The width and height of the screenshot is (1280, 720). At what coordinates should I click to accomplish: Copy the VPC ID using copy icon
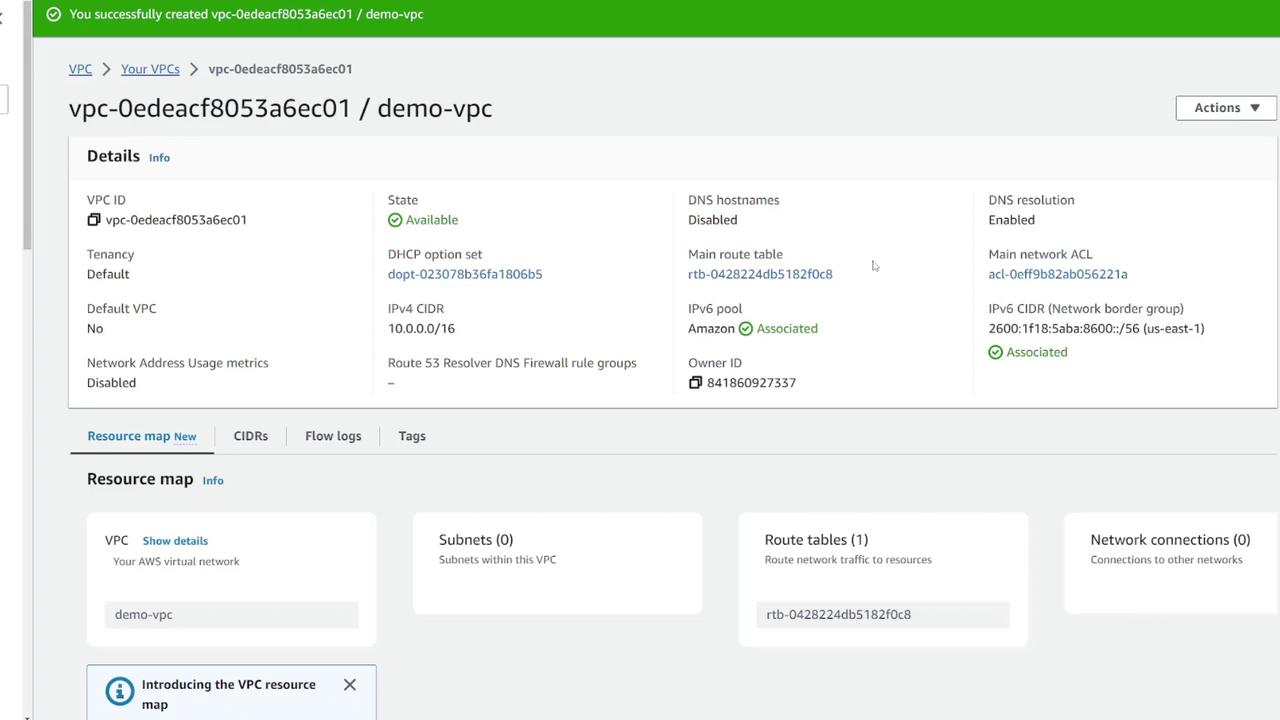pyautogui.click(x=94, y=220)
